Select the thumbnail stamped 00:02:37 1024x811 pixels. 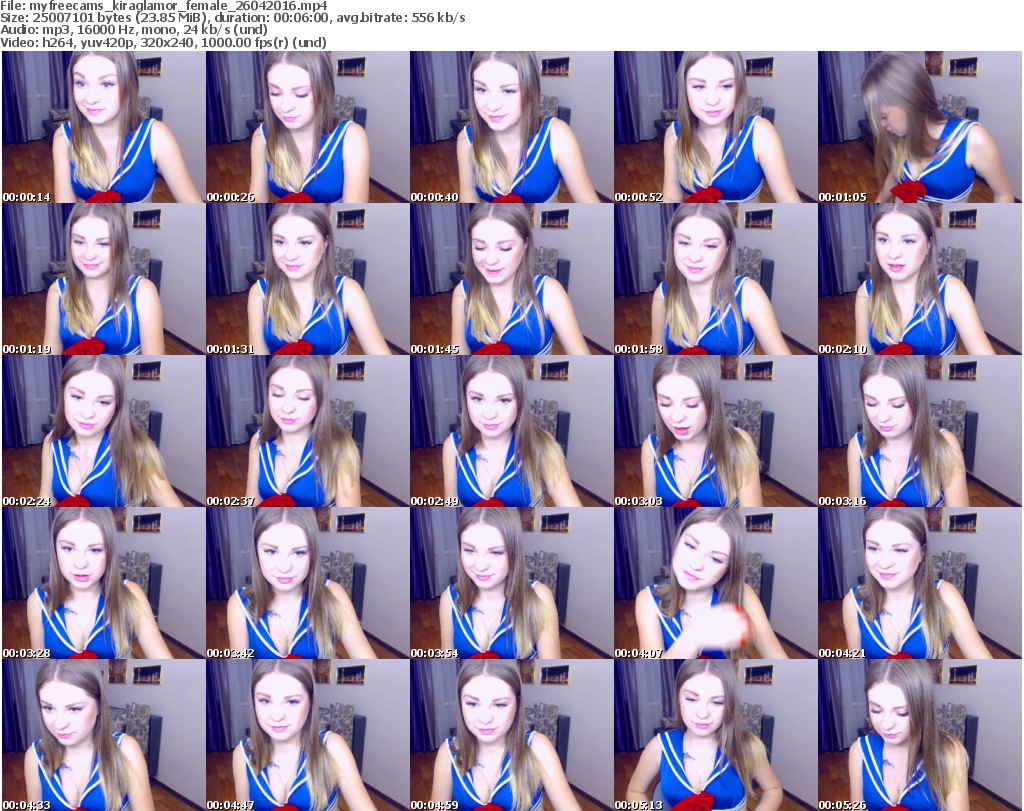pyautogui.click(x=308, y=431)
